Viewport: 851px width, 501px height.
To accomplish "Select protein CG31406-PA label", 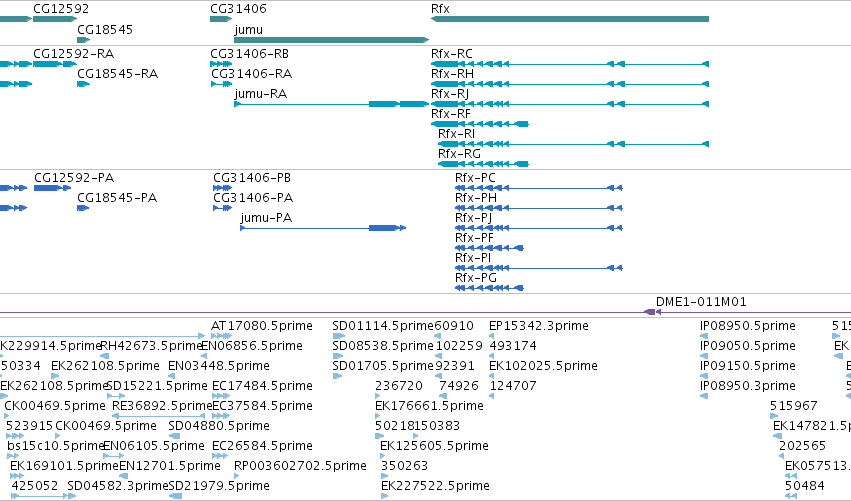I will point(253,198).
